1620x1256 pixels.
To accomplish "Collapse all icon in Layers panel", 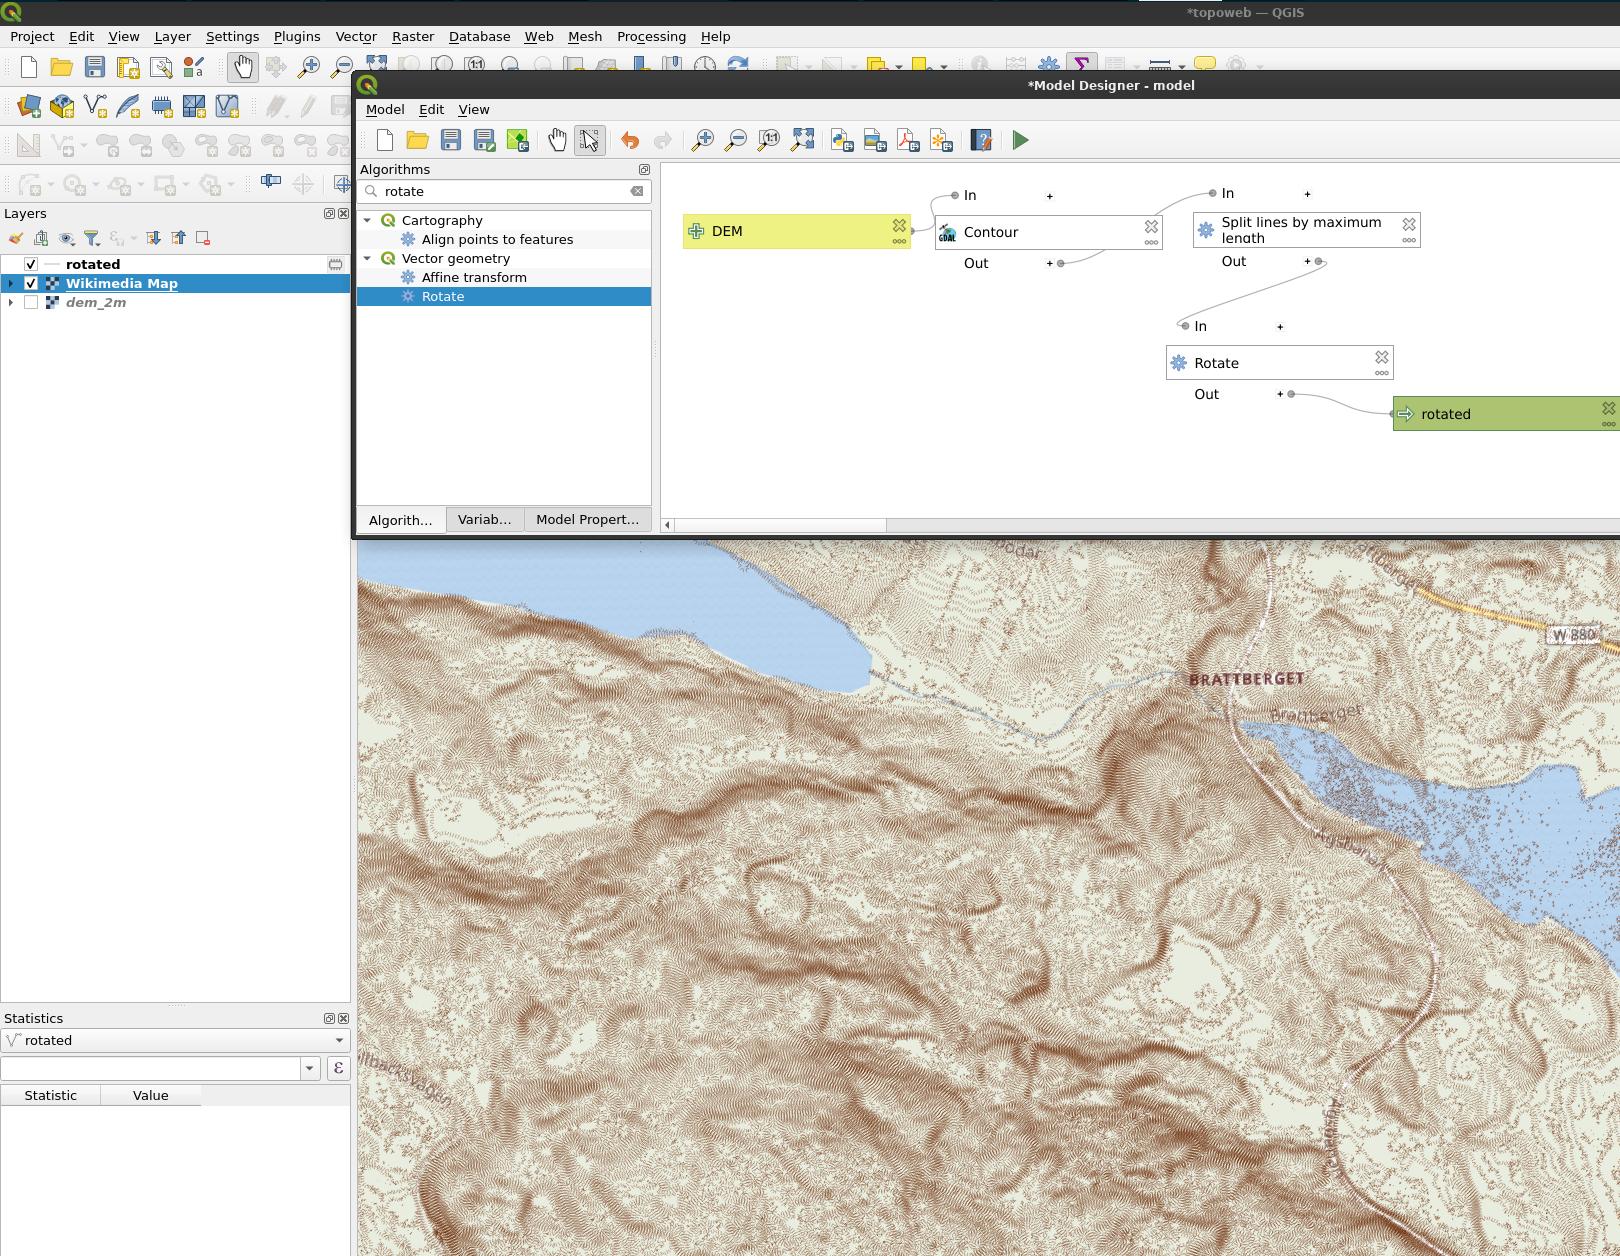I will [x=178, y=238].
